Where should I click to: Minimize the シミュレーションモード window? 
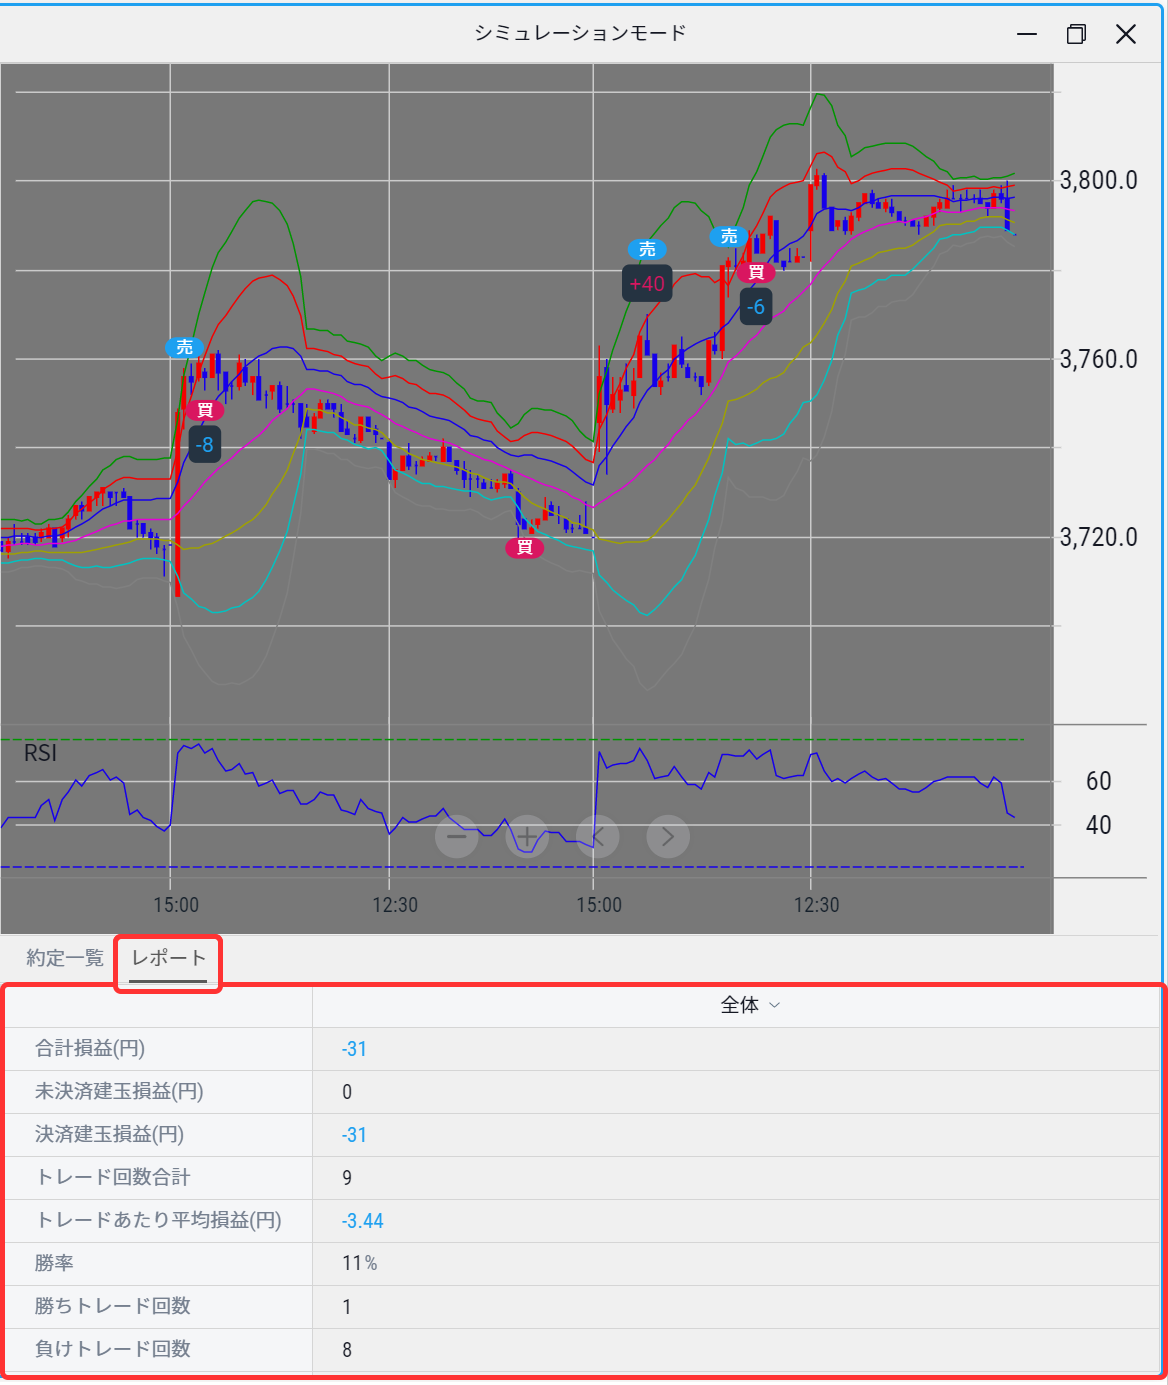(1027, 34)
